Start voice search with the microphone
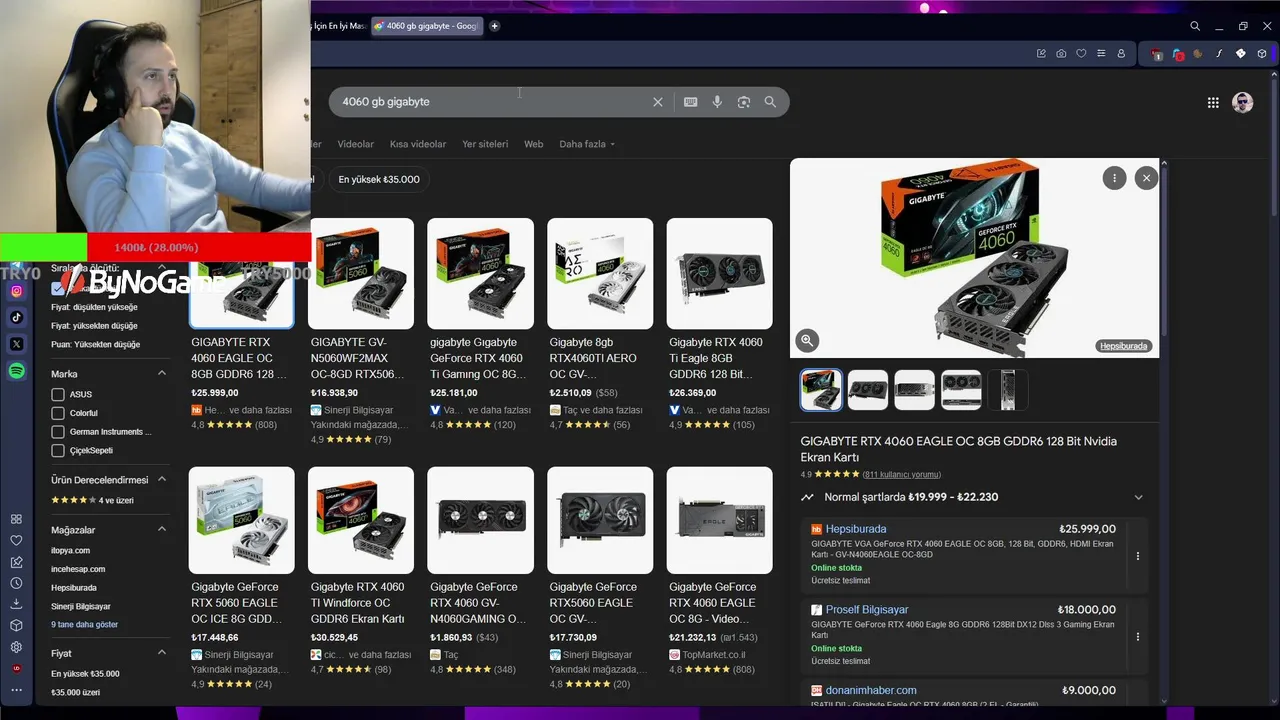 717,102
